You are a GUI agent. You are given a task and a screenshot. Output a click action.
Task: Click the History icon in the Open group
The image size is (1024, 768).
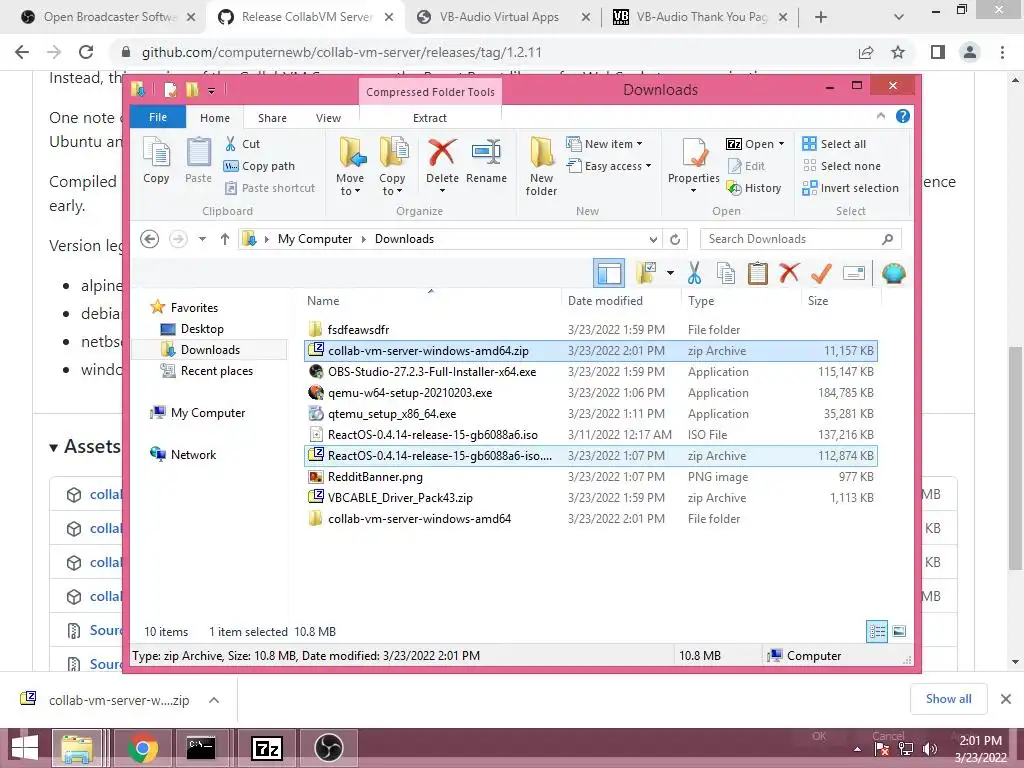734,188
